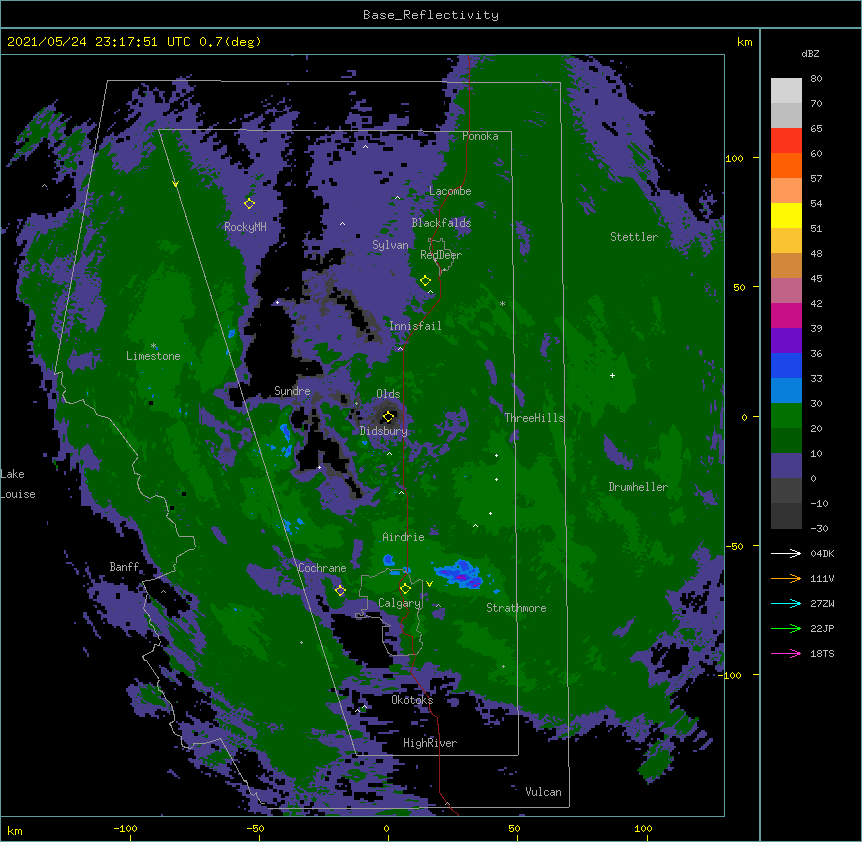Image resolution: width=862 pixels, height=842 pixels.
Task: Click the ThreeHills label
Action: click(534, 418)
